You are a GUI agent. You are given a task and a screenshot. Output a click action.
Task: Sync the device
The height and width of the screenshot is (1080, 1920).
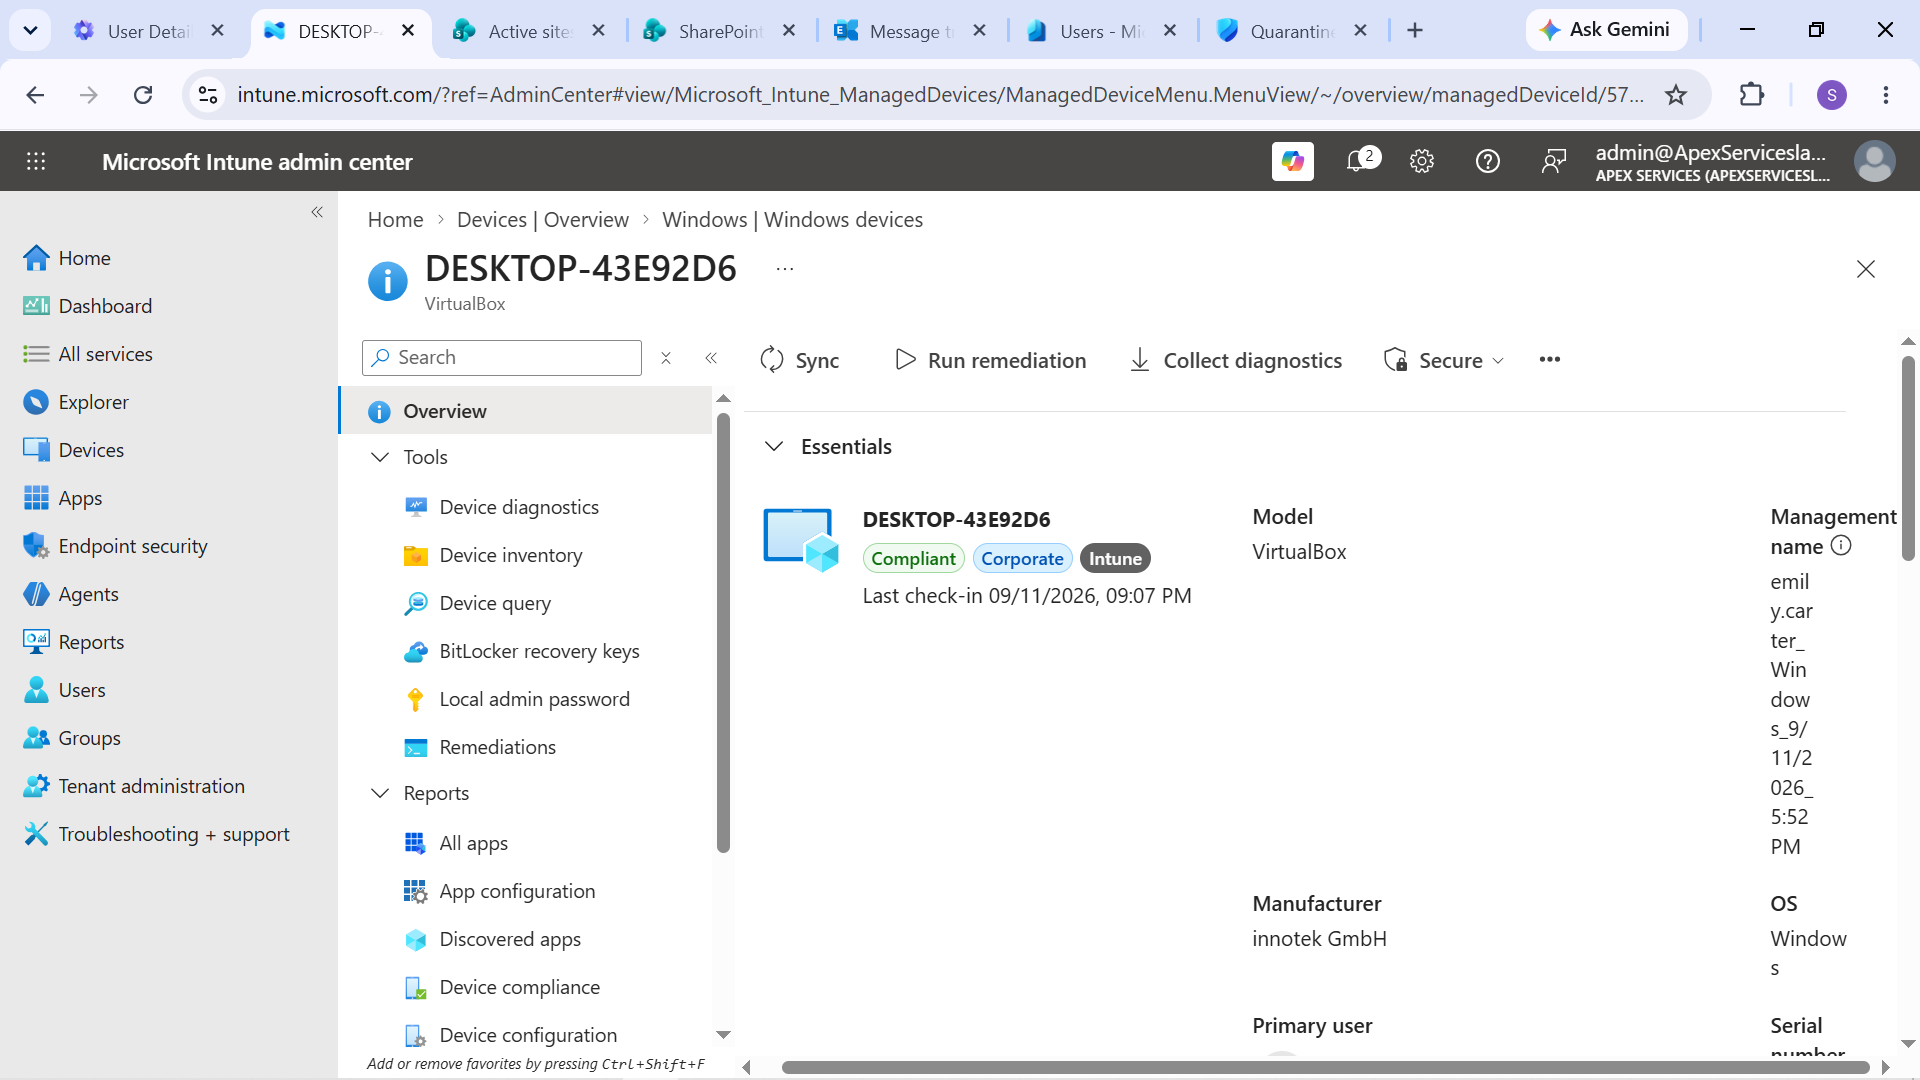pos(799,360)
